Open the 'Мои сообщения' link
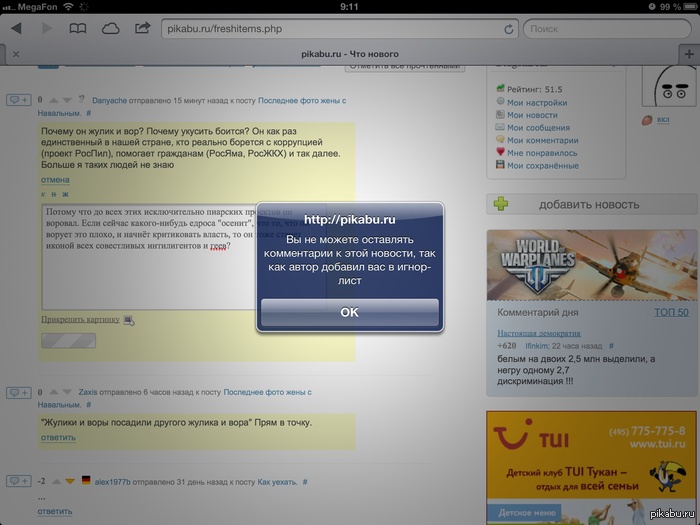 [x=538, y=128]
